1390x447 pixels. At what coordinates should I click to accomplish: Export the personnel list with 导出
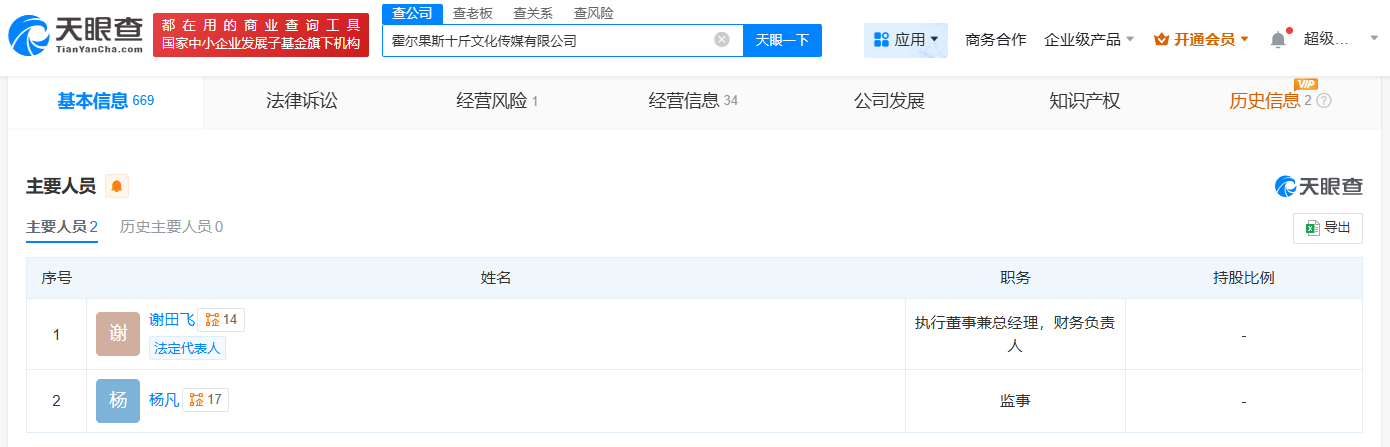point(1328,228)
